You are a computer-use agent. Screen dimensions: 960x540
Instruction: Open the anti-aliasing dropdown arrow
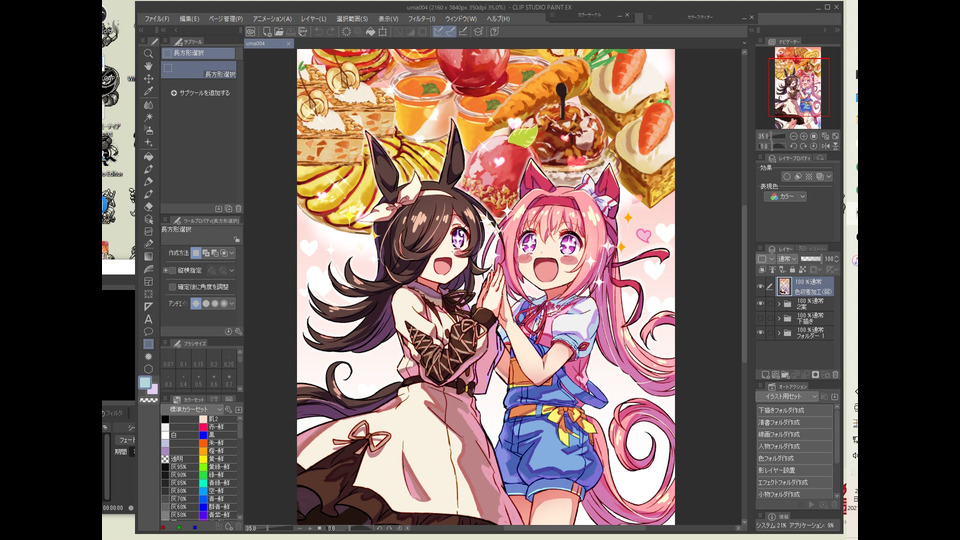(x=232, y=303)
